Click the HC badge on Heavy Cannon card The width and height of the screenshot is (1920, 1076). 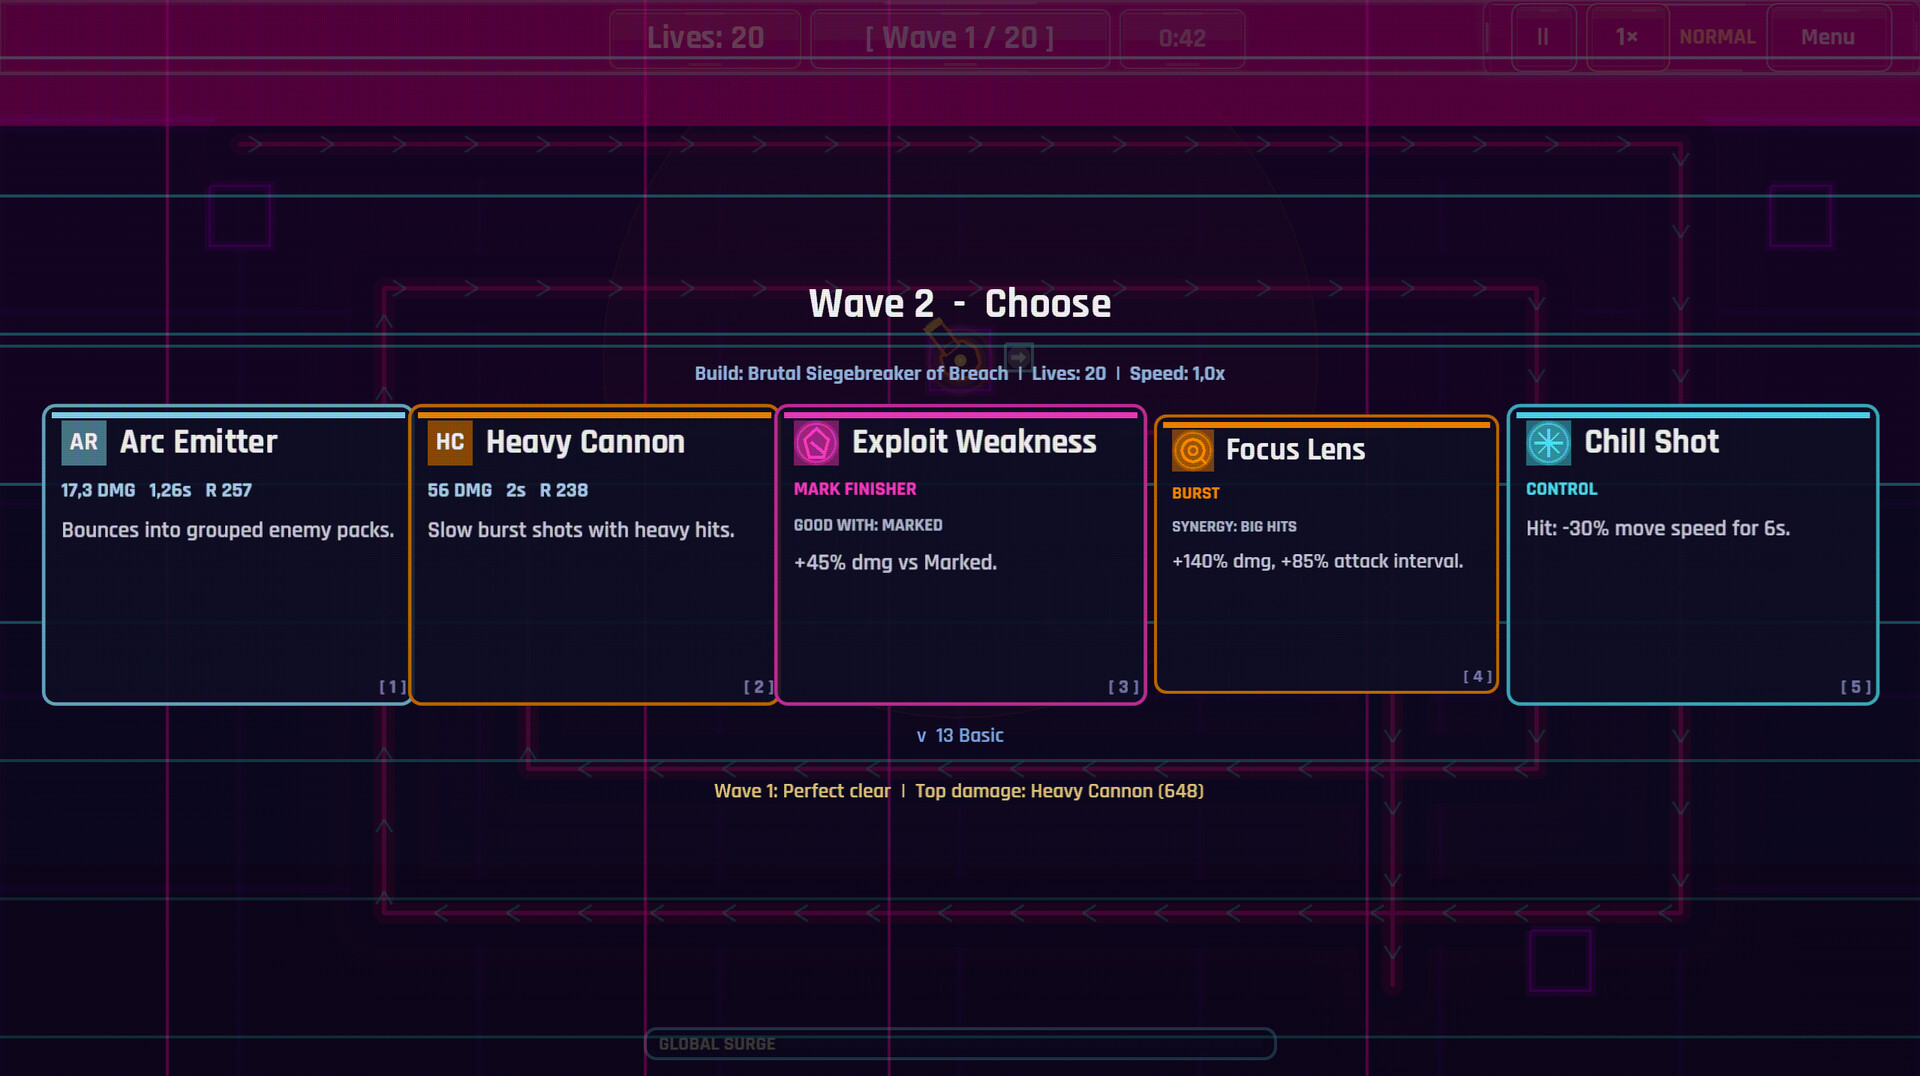451,442
